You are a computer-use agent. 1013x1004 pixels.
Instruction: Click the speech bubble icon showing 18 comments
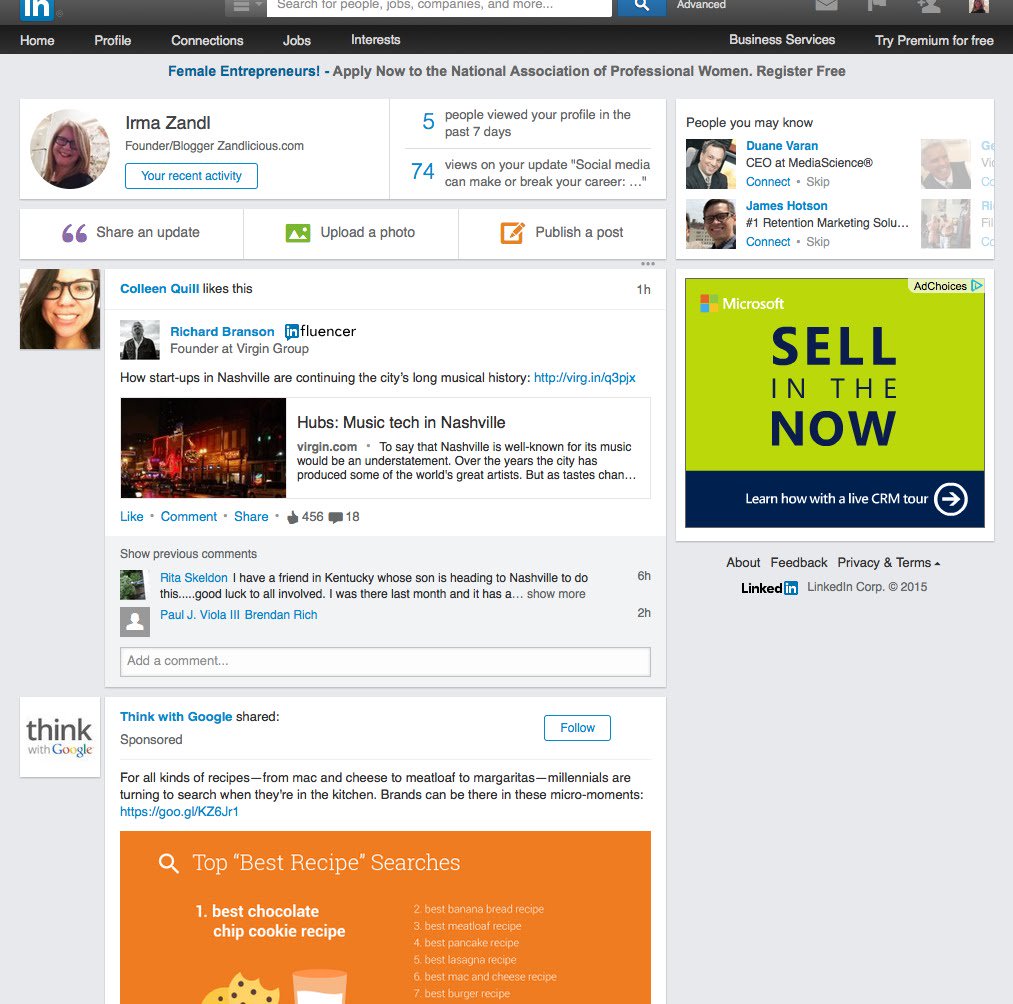tap(335, 517)
